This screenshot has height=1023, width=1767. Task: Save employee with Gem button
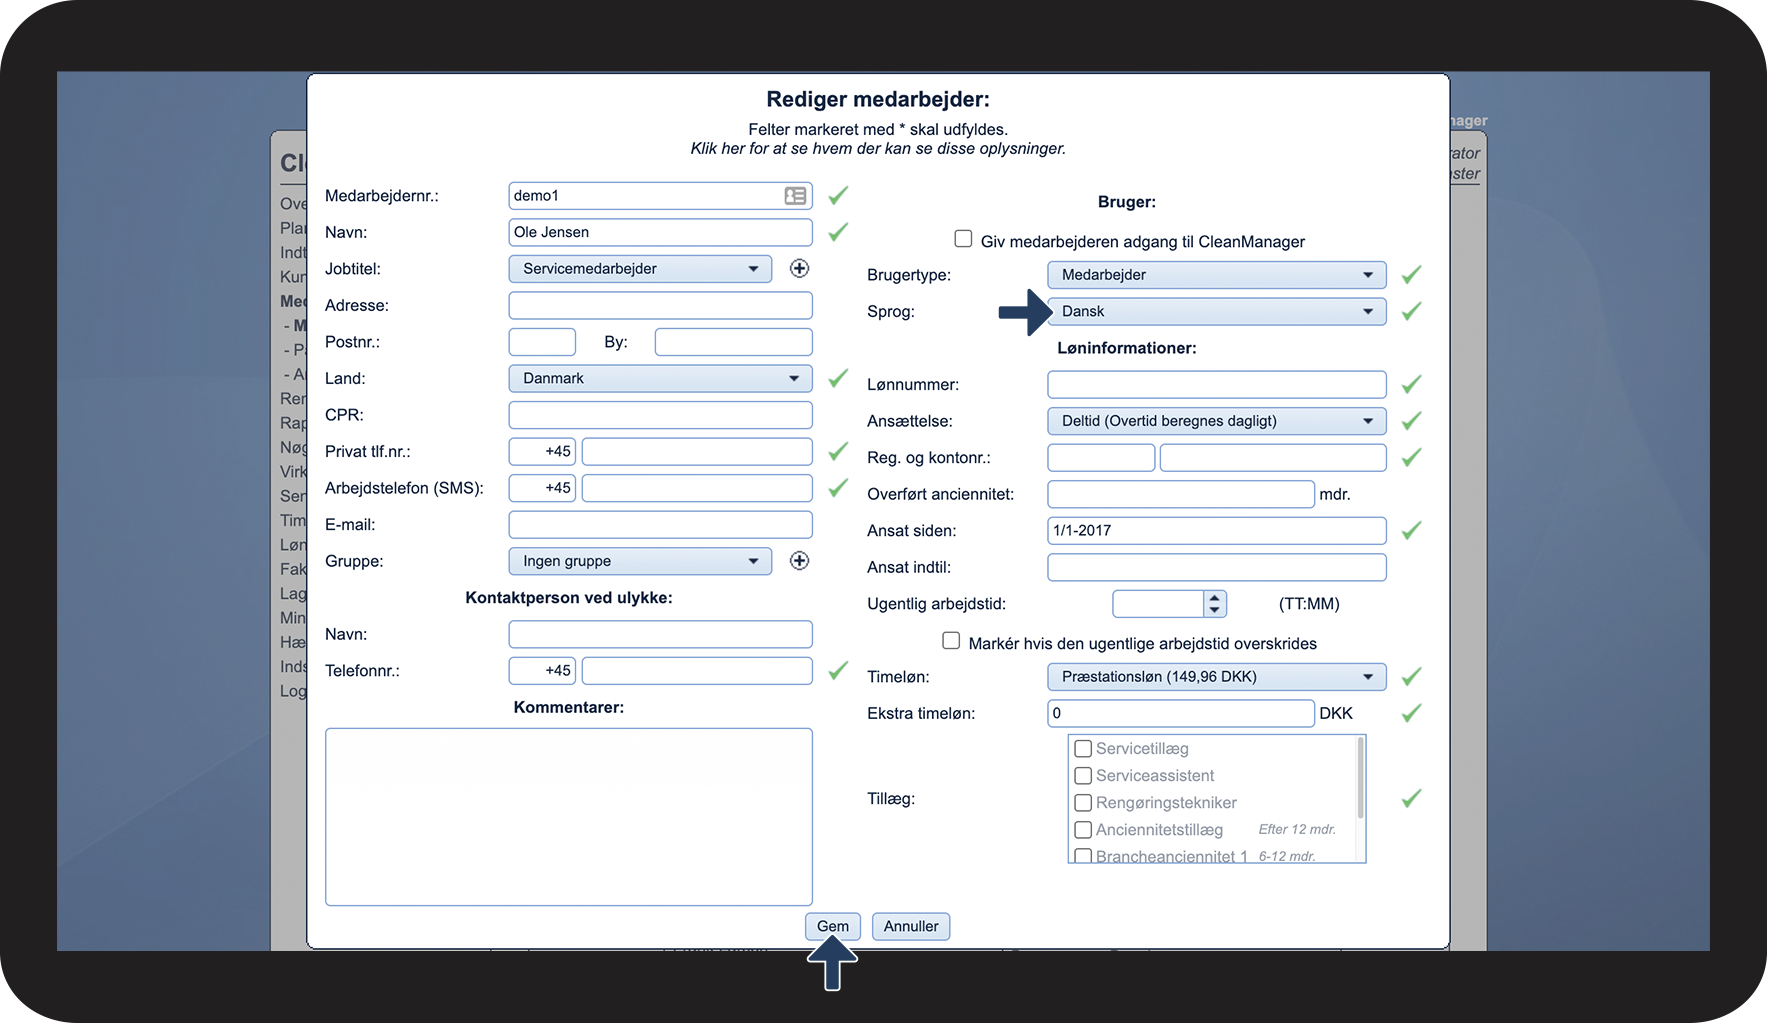click(x=833, y=926)
